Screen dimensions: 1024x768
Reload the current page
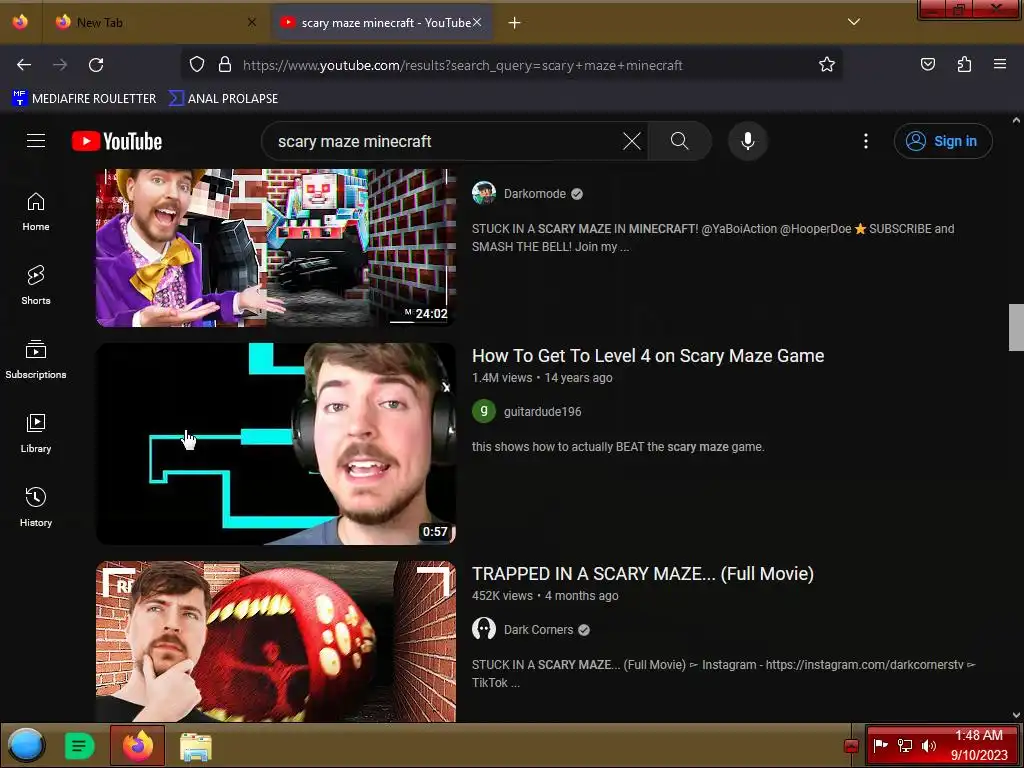[96, 65]
